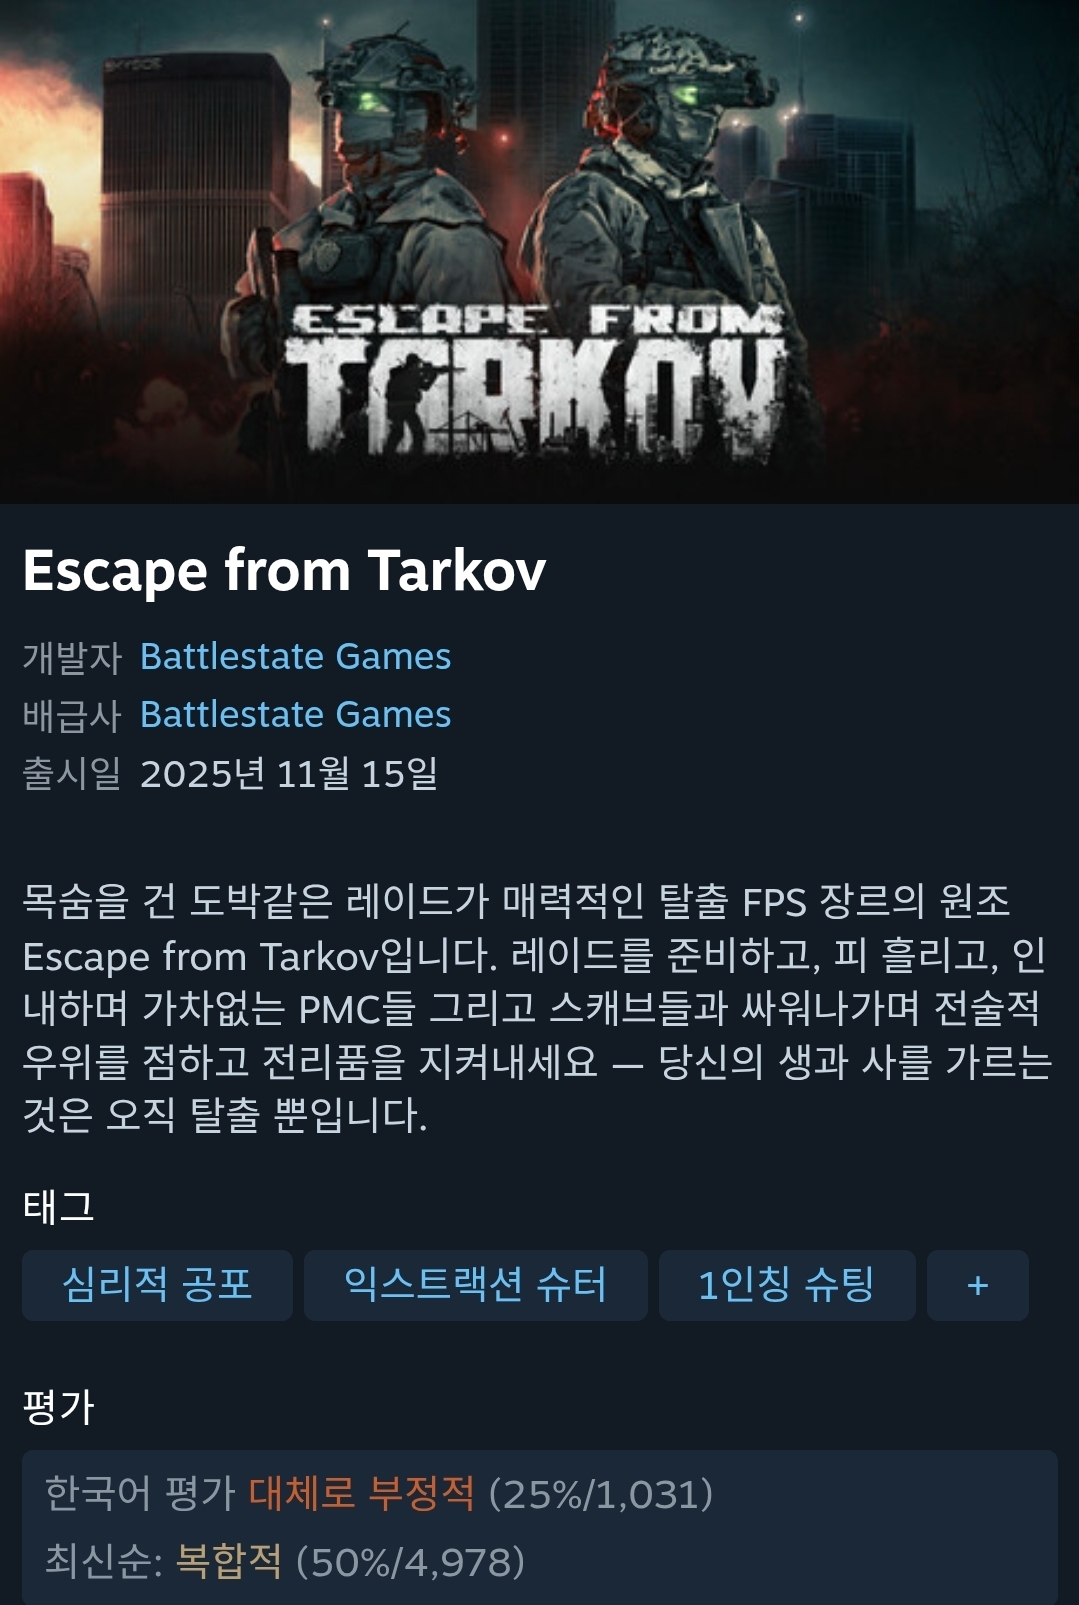This screenshot has height=1605, width=1079.
Task: Expand more tags with the plus button
Action: point(978,1285)
